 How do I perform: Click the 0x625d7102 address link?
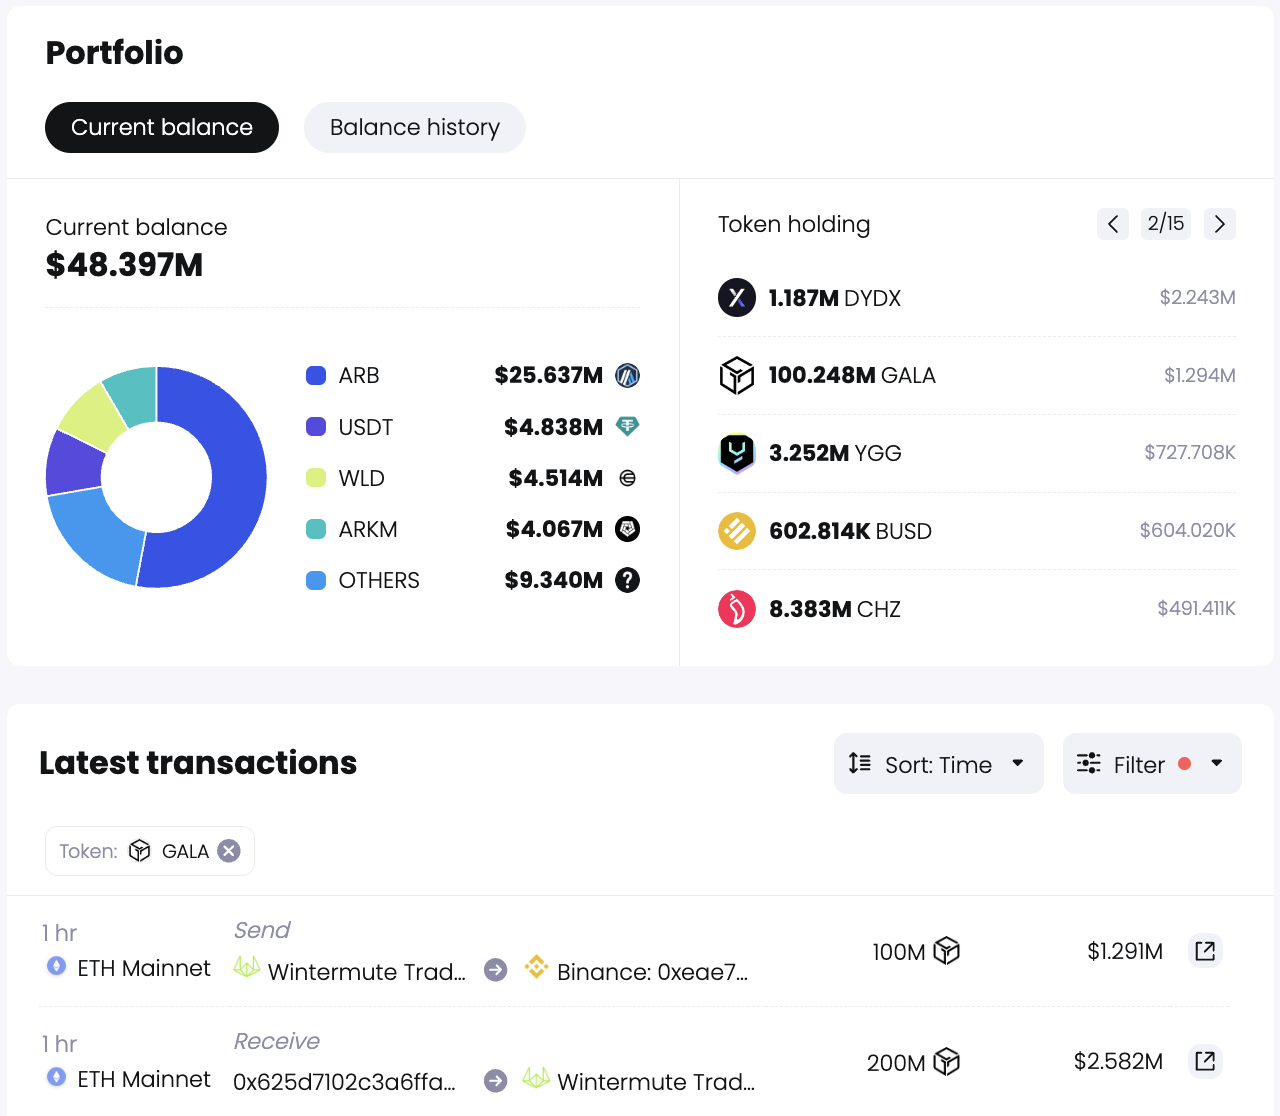[343, 1081]
